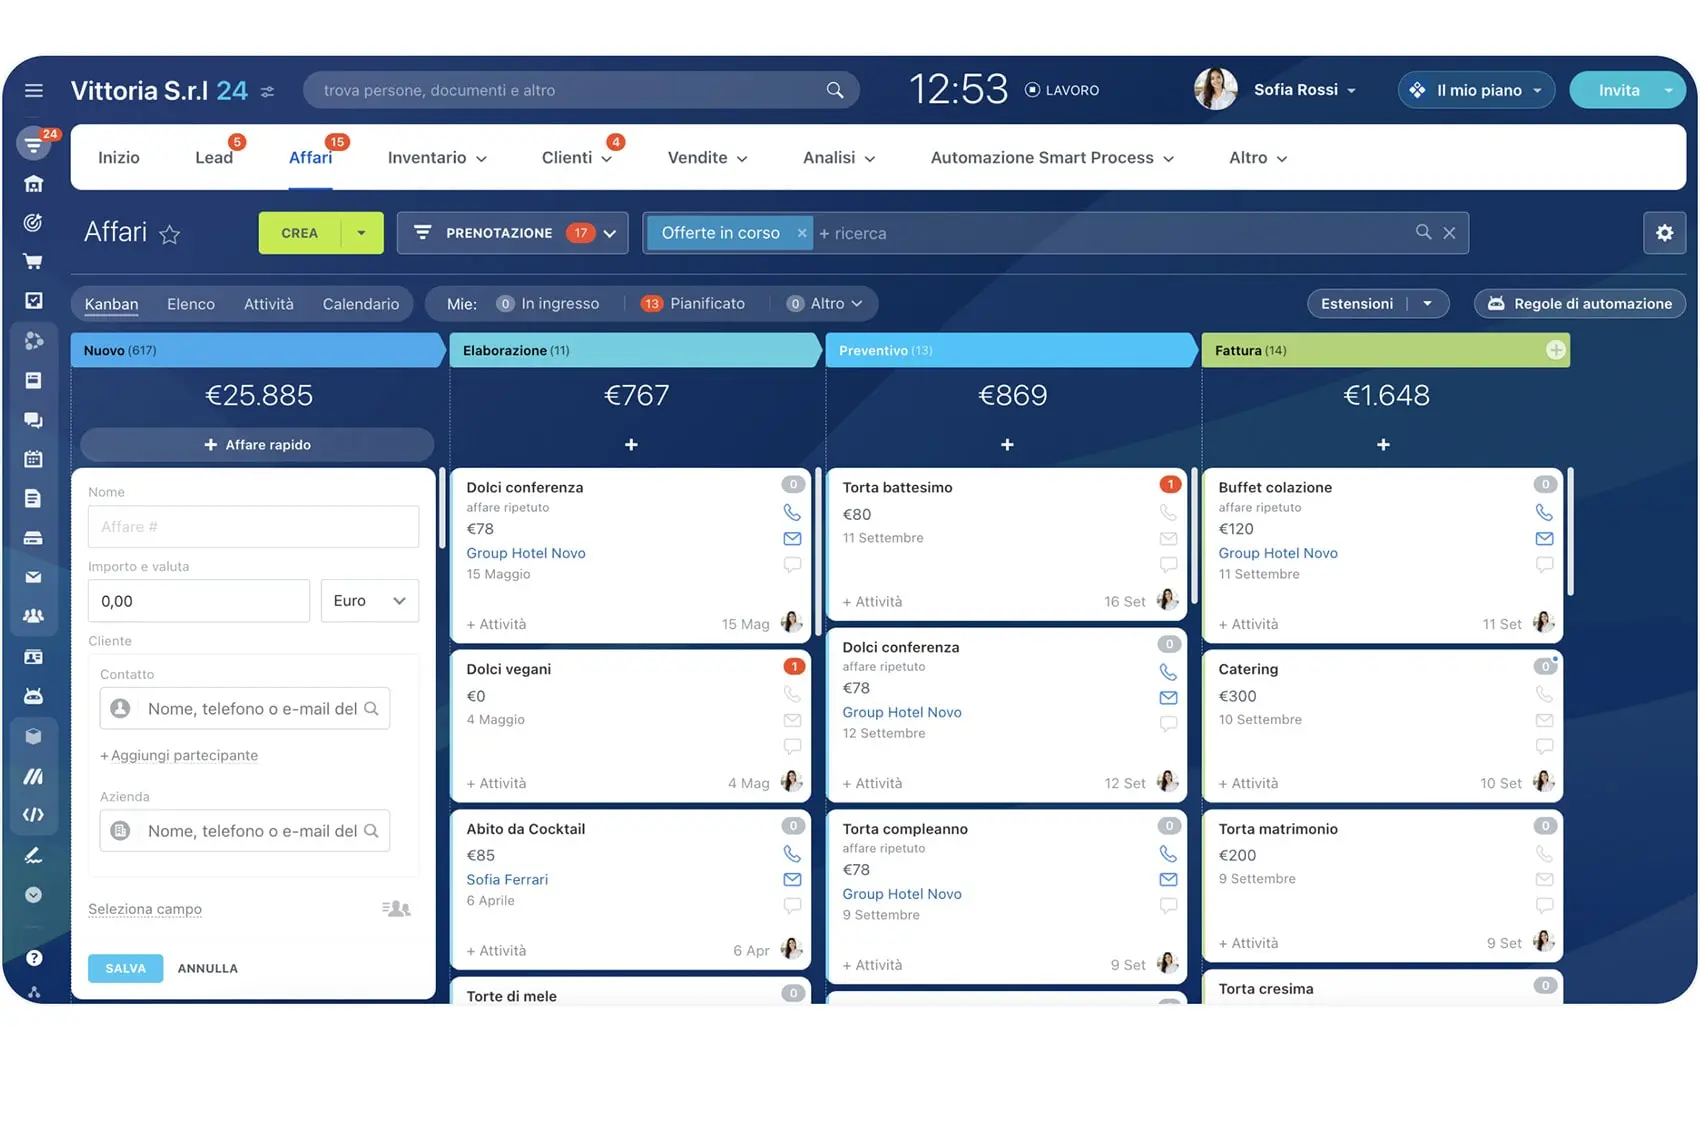Screen dimensions: 1700x1131
Task: Open the help question mark icon
Action: 33,958
